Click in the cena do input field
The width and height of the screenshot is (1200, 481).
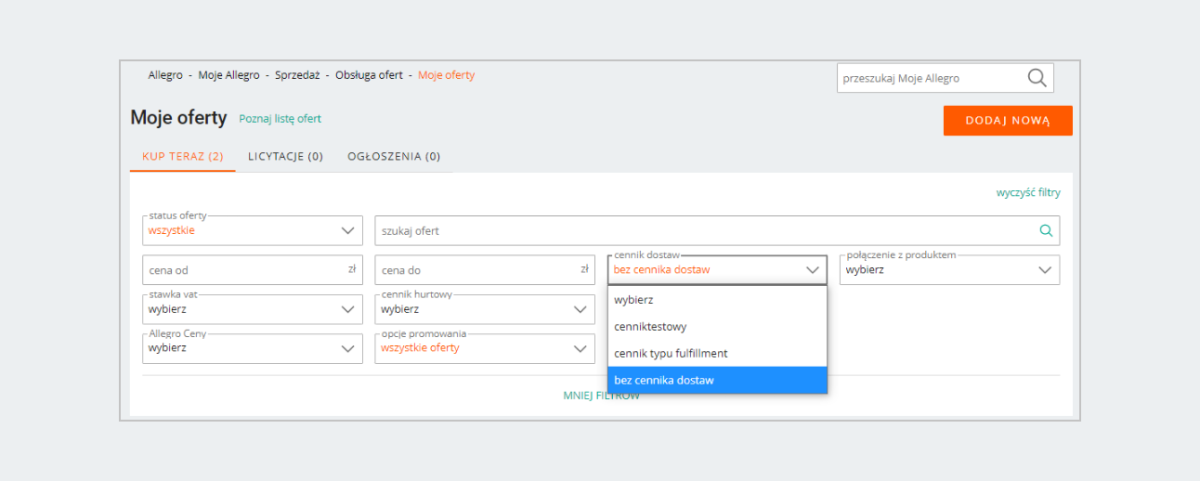pyautogui.click(x=473, y=270)
